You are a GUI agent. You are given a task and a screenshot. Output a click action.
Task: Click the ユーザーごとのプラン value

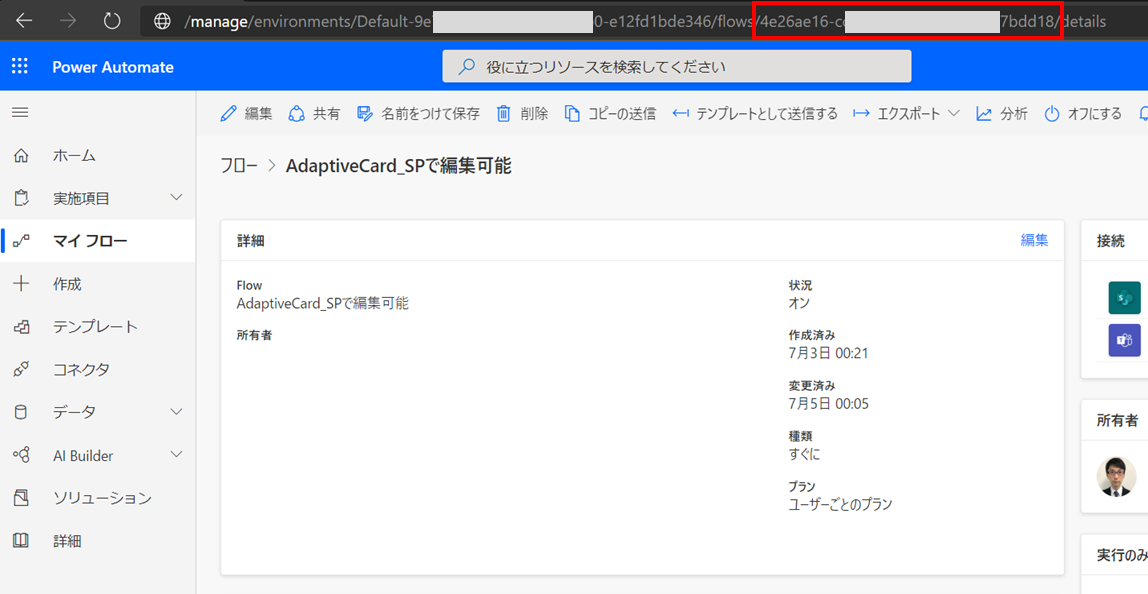(x=840, y=504)
